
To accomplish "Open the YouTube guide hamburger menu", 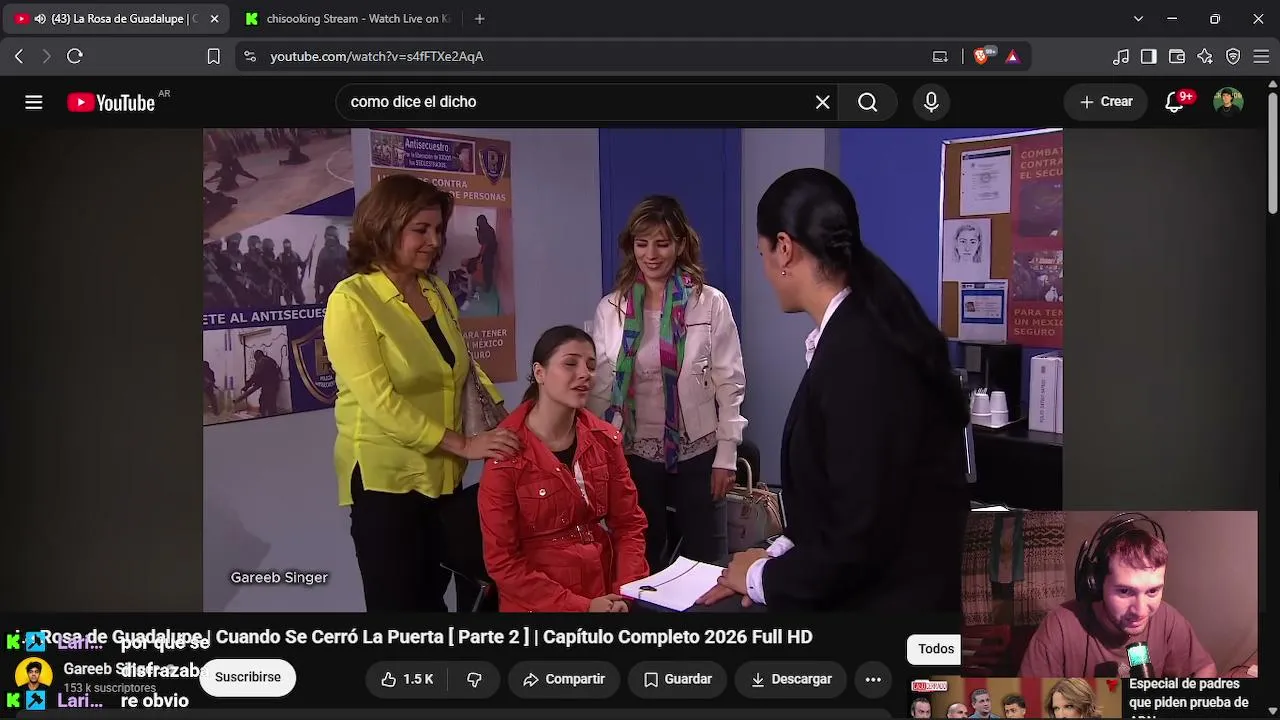I will pyautogui.click(x=34, y=102).
